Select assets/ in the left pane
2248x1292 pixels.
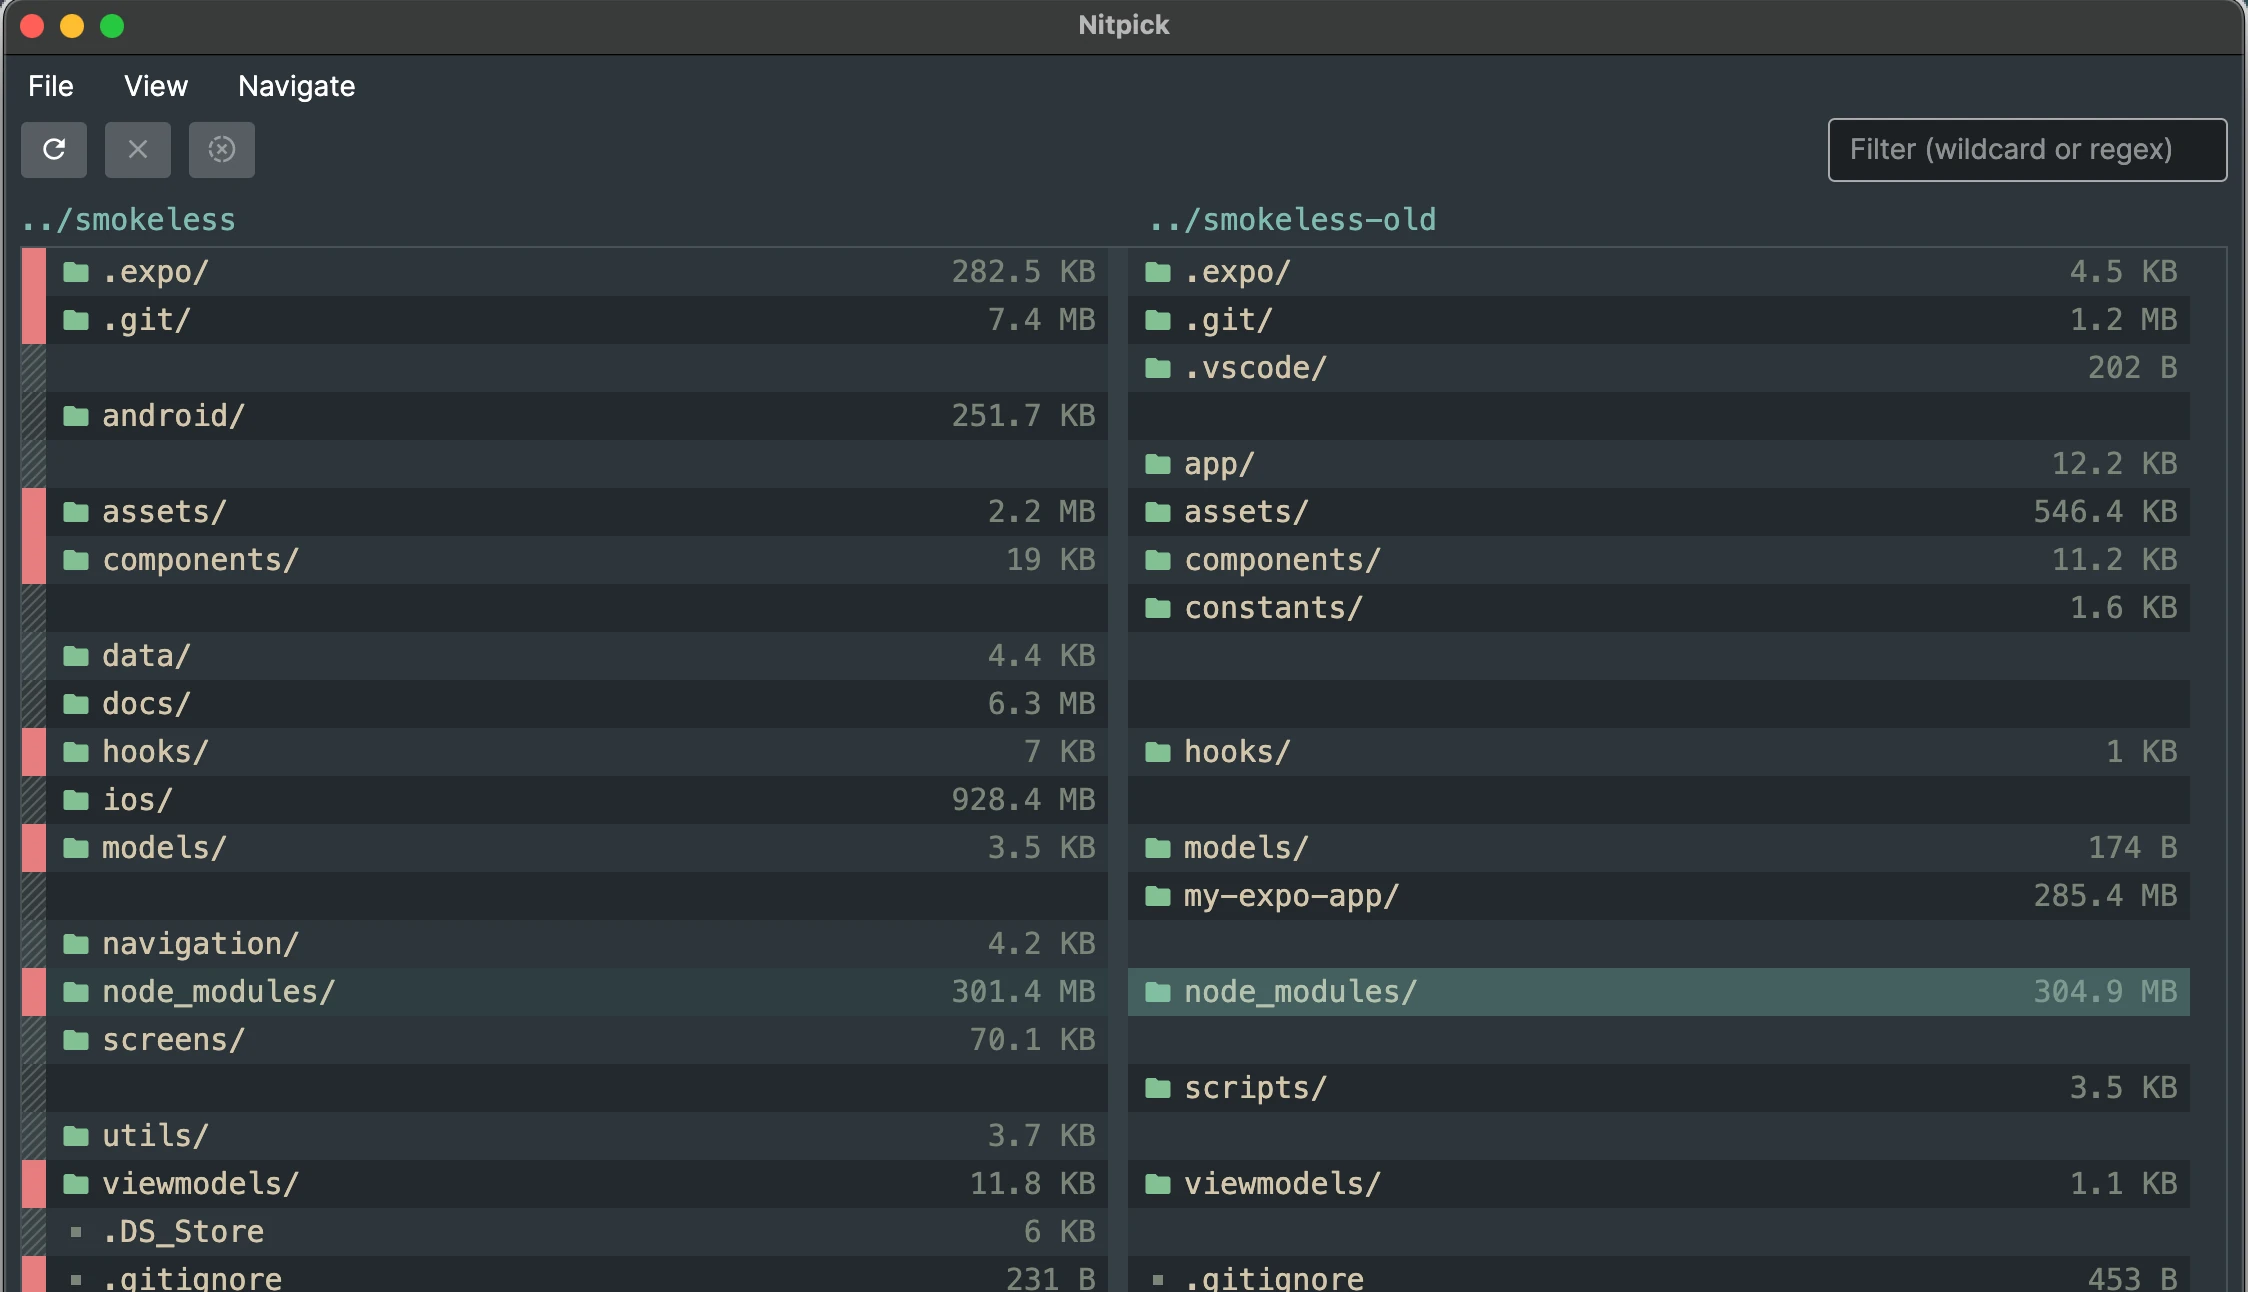click(x=577, y=512)
